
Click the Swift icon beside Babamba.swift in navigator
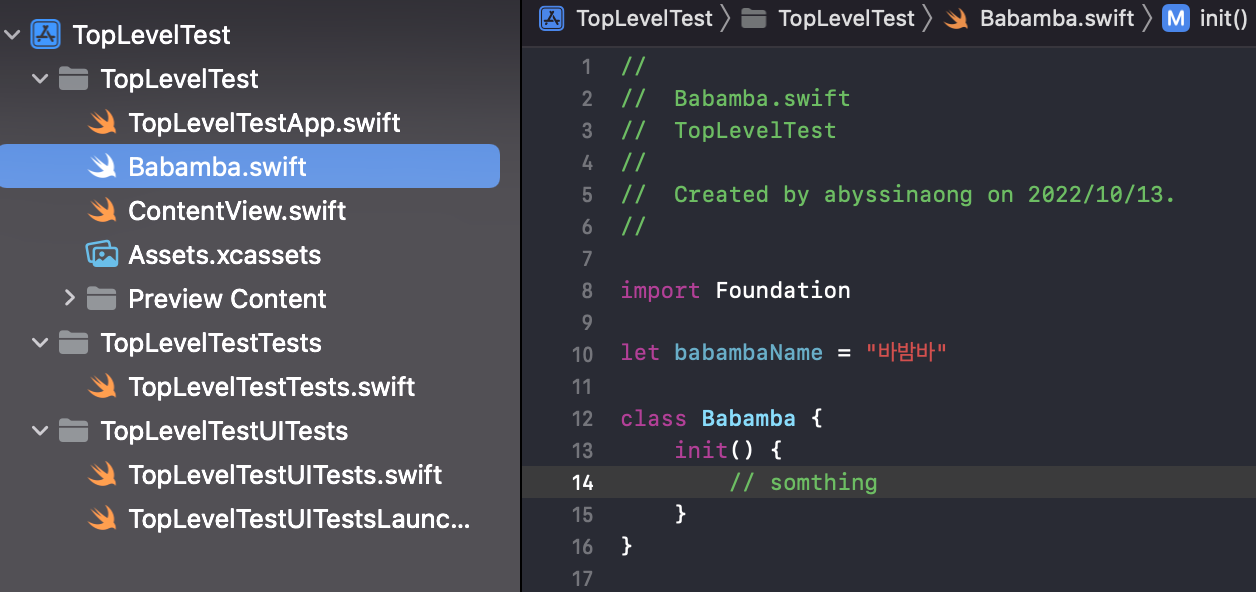click(x=102, y=167)
